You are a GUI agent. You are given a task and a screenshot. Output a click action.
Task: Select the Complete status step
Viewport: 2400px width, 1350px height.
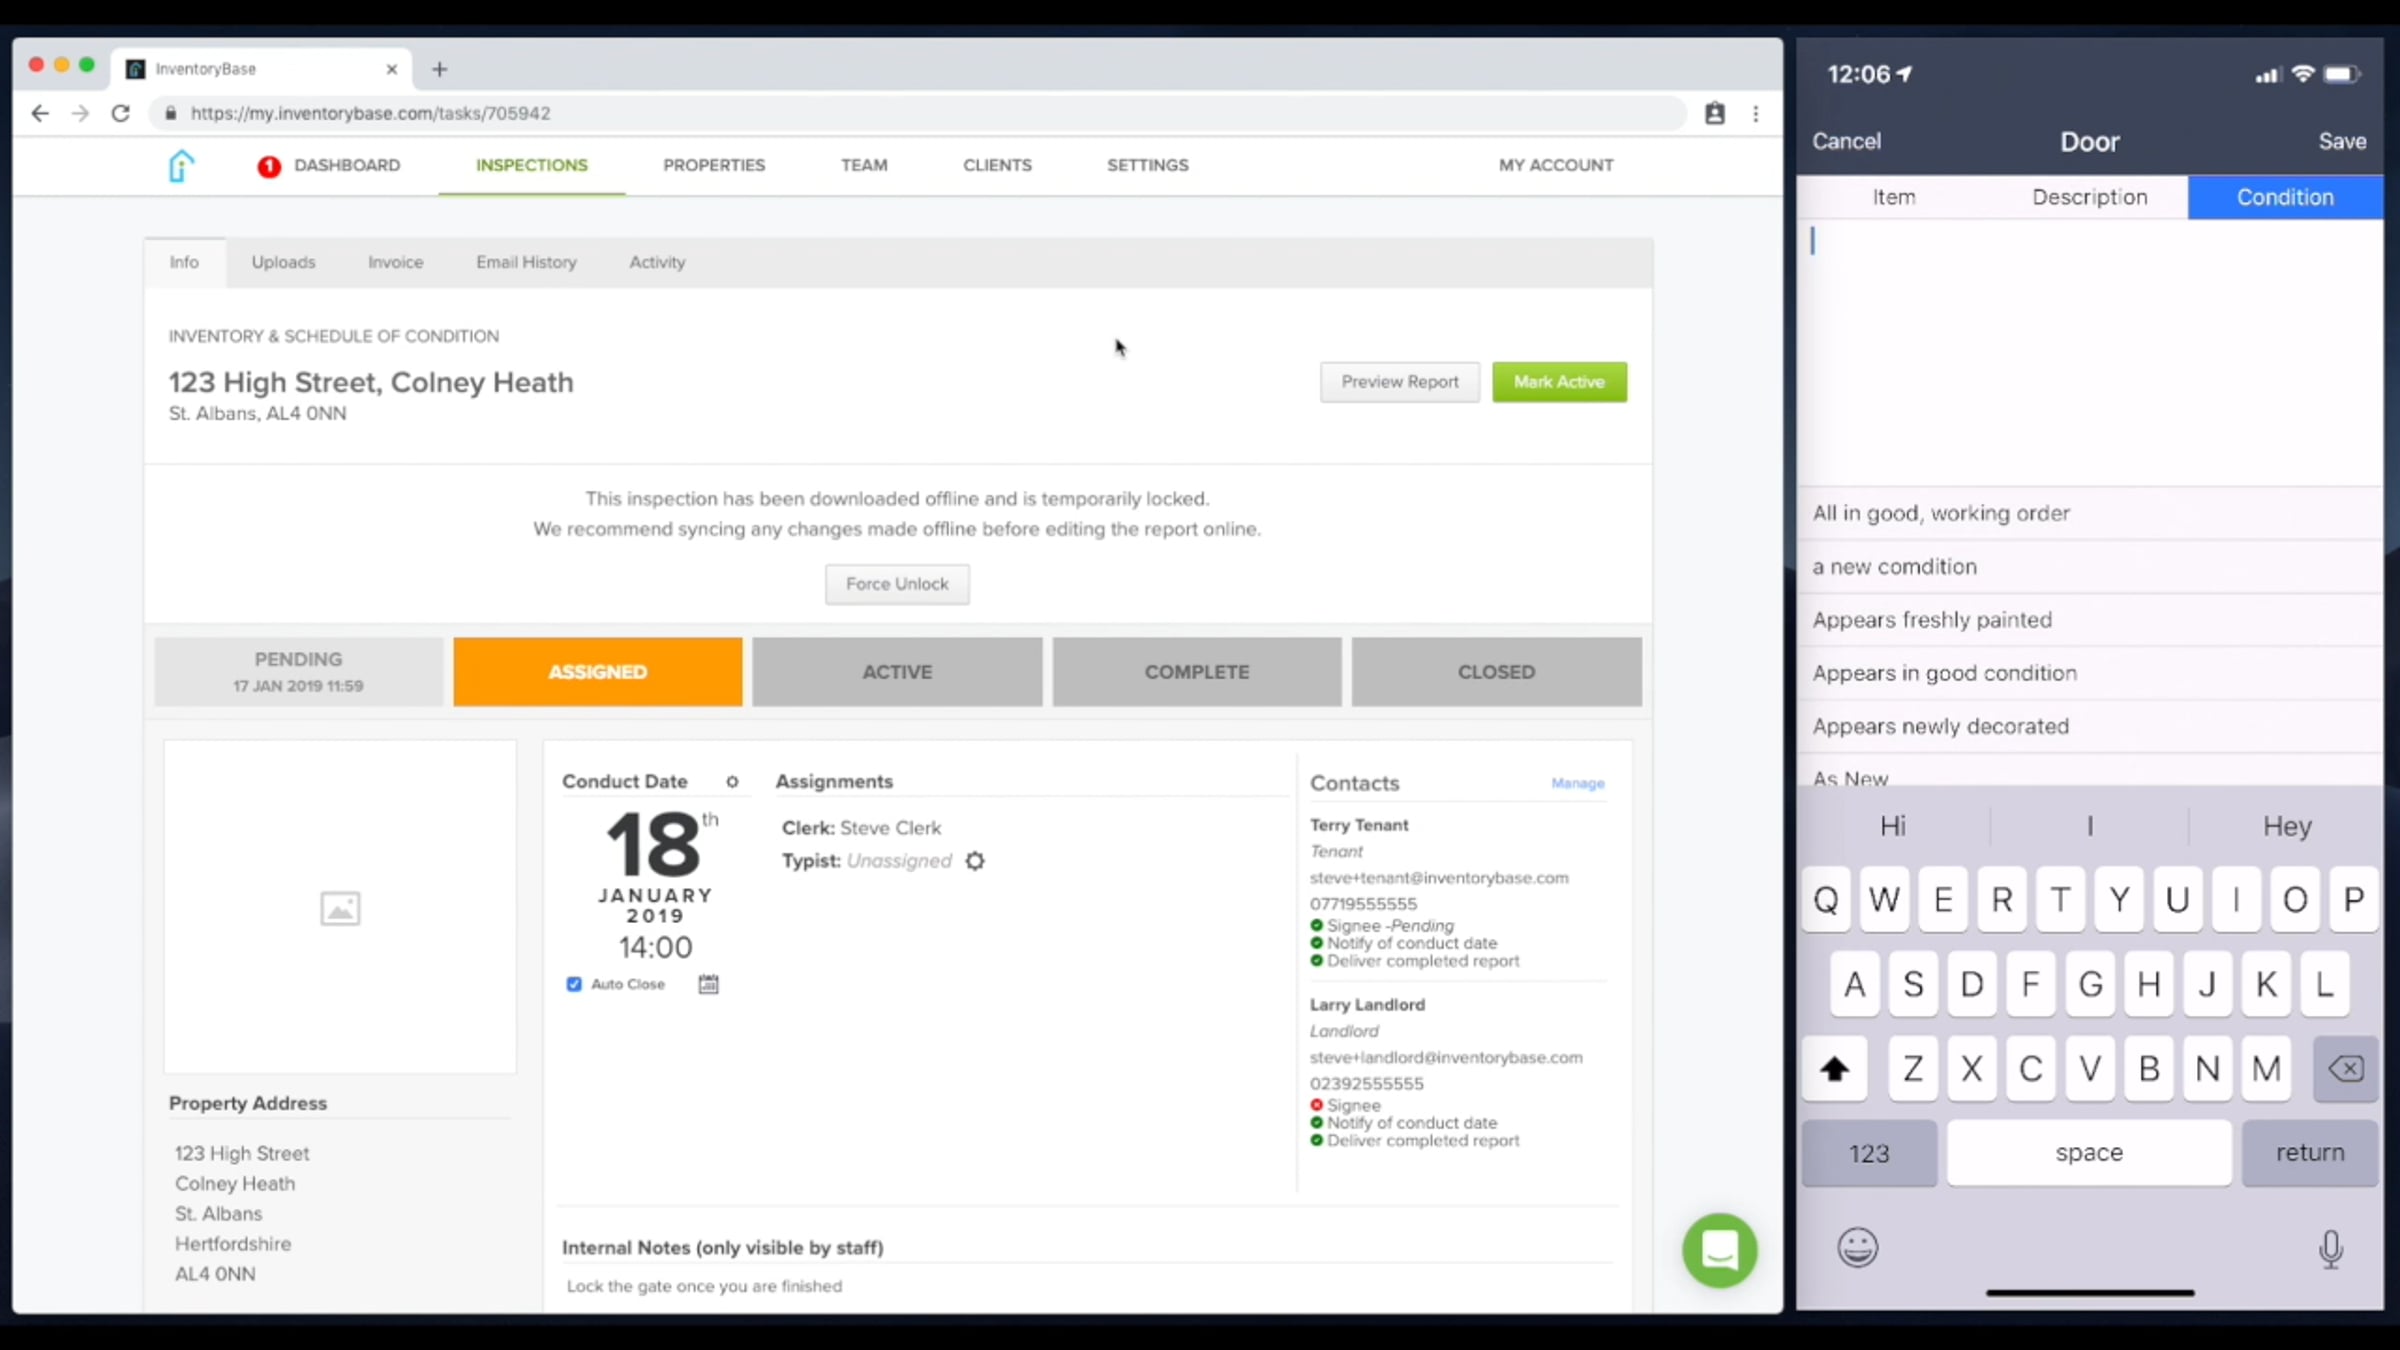pos(1197,672)
